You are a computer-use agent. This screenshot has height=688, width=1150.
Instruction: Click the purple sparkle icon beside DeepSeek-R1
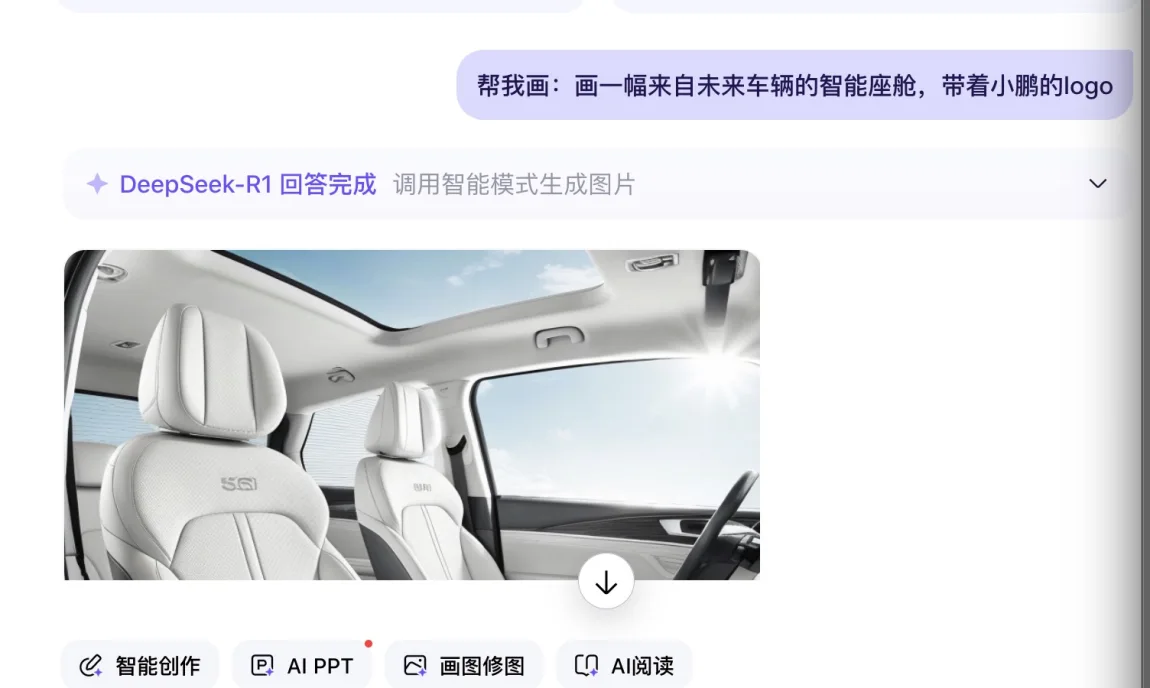(97, 184)
